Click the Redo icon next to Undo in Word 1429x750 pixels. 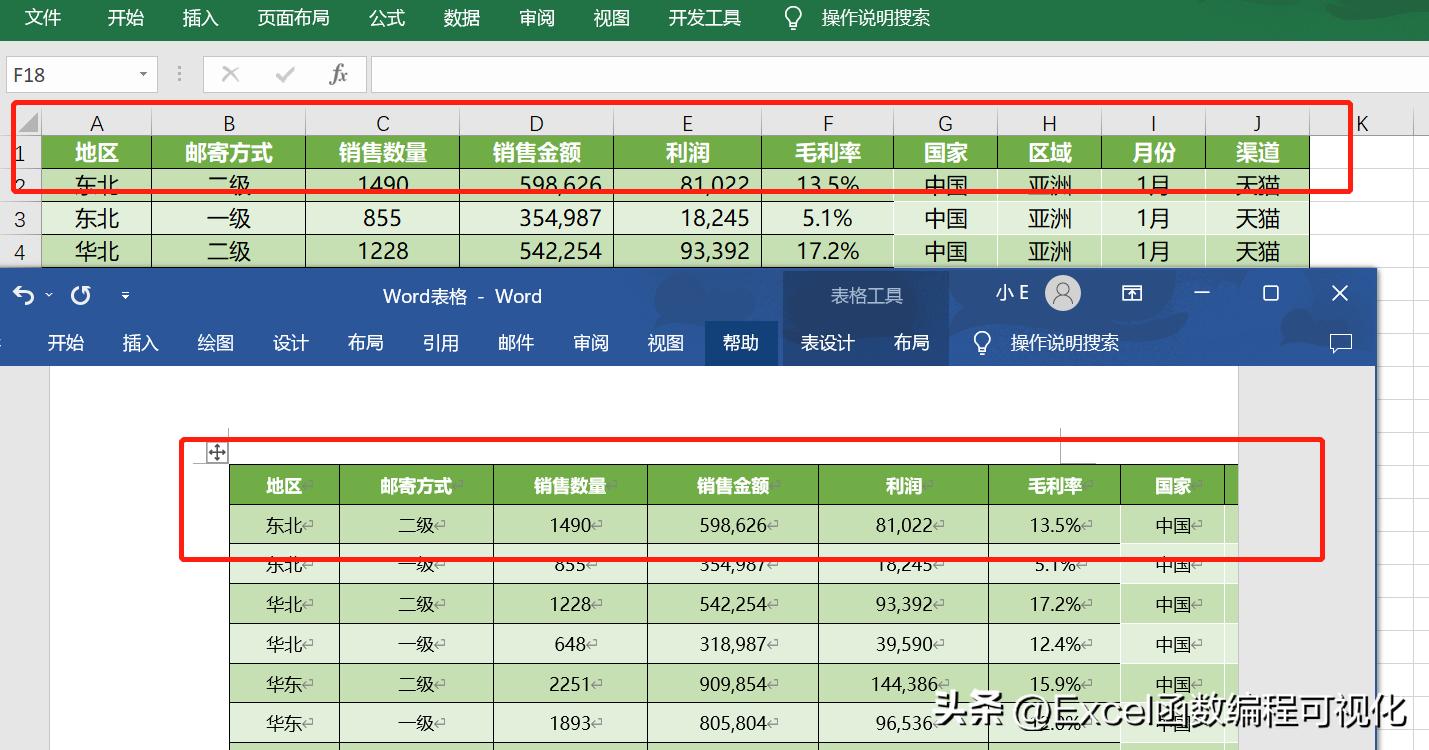click(80, 295)
